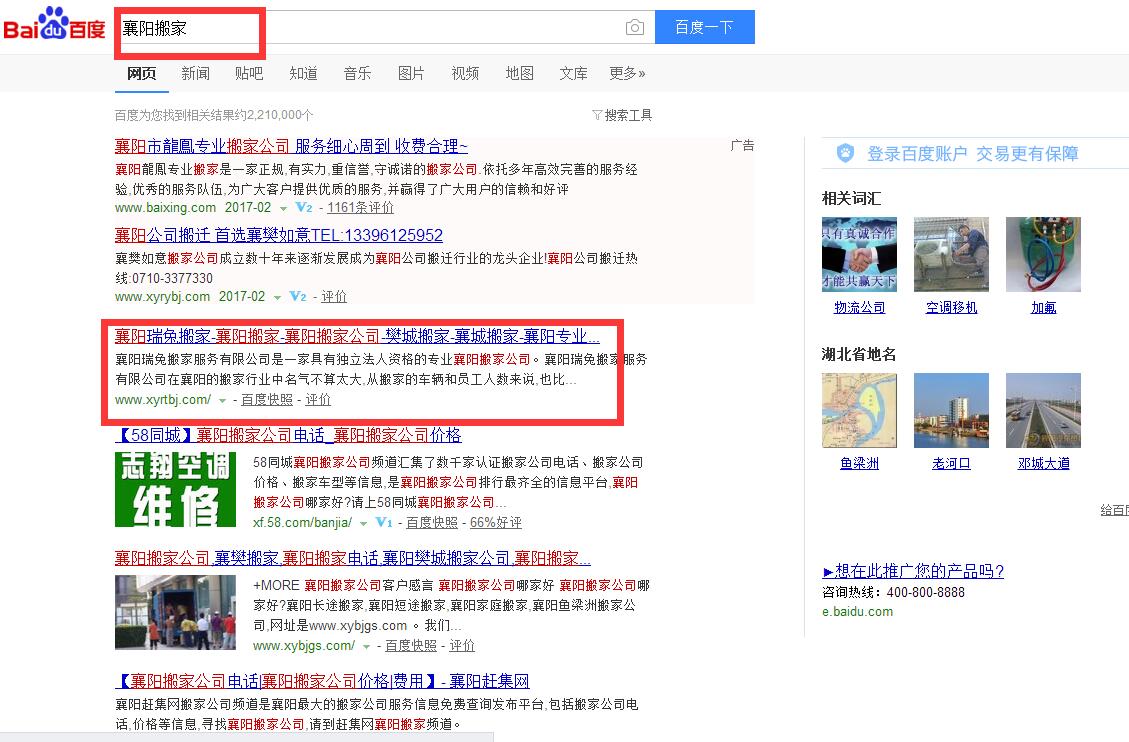Click the 物流公司 related term link
Image resolution: width=1129 pixels, height=742 pixels.
tap(859, 308)
